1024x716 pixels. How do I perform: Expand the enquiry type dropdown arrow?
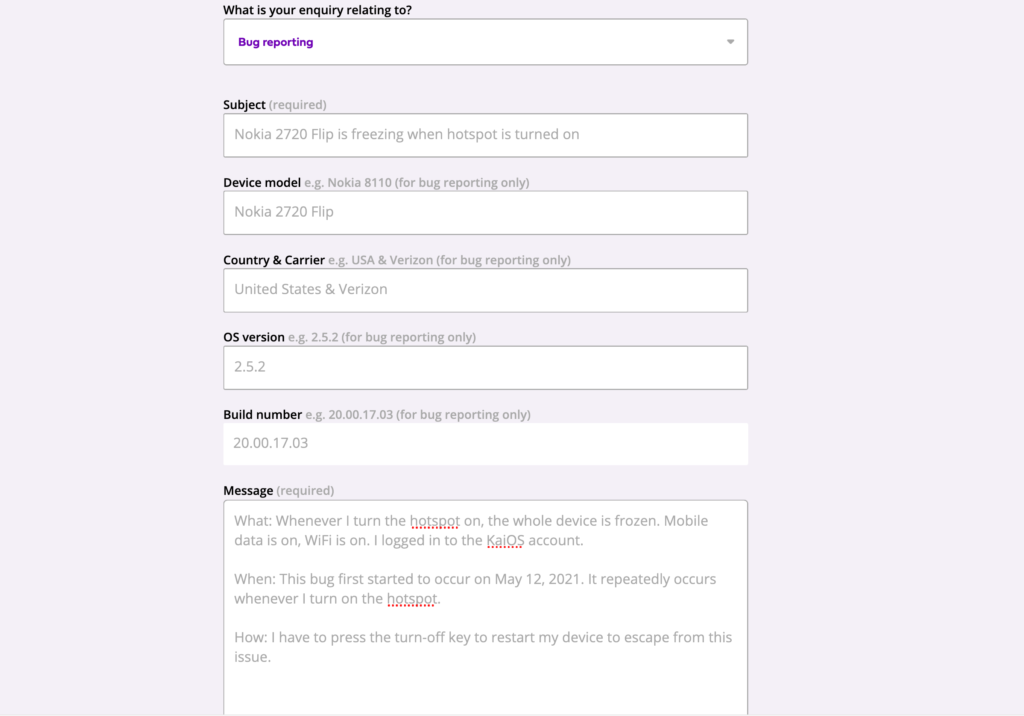tap(730, 42)
